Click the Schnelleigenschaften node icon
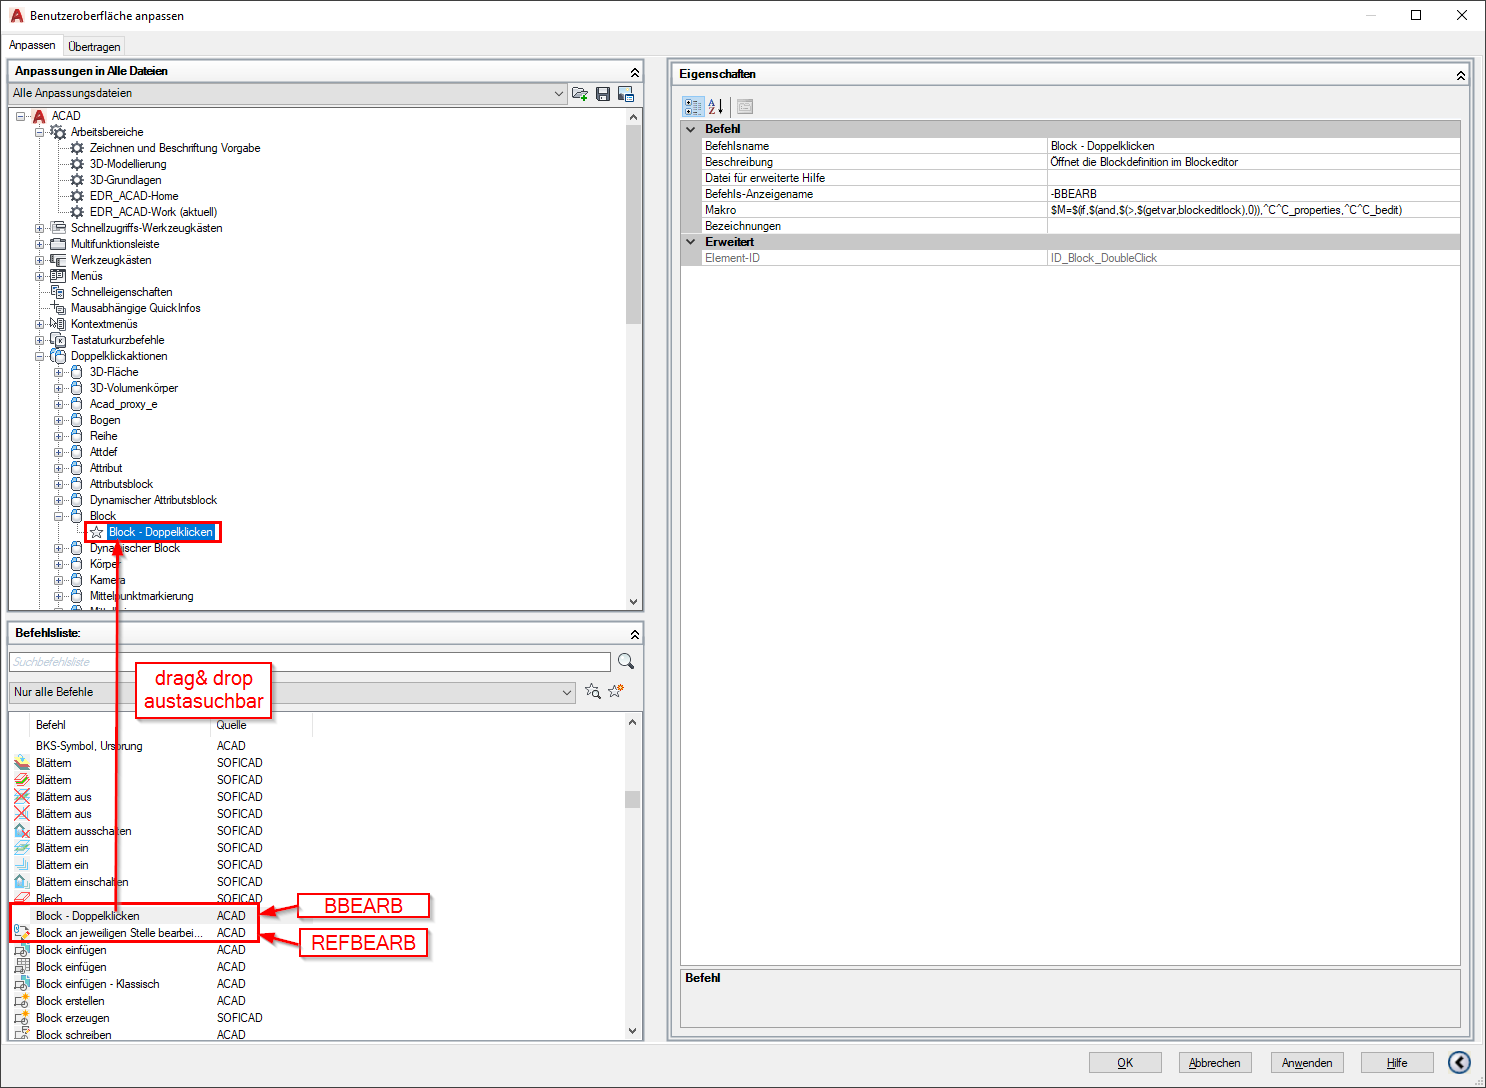The height and width of the screenshot is (1088, 1486). click(58, 292)
